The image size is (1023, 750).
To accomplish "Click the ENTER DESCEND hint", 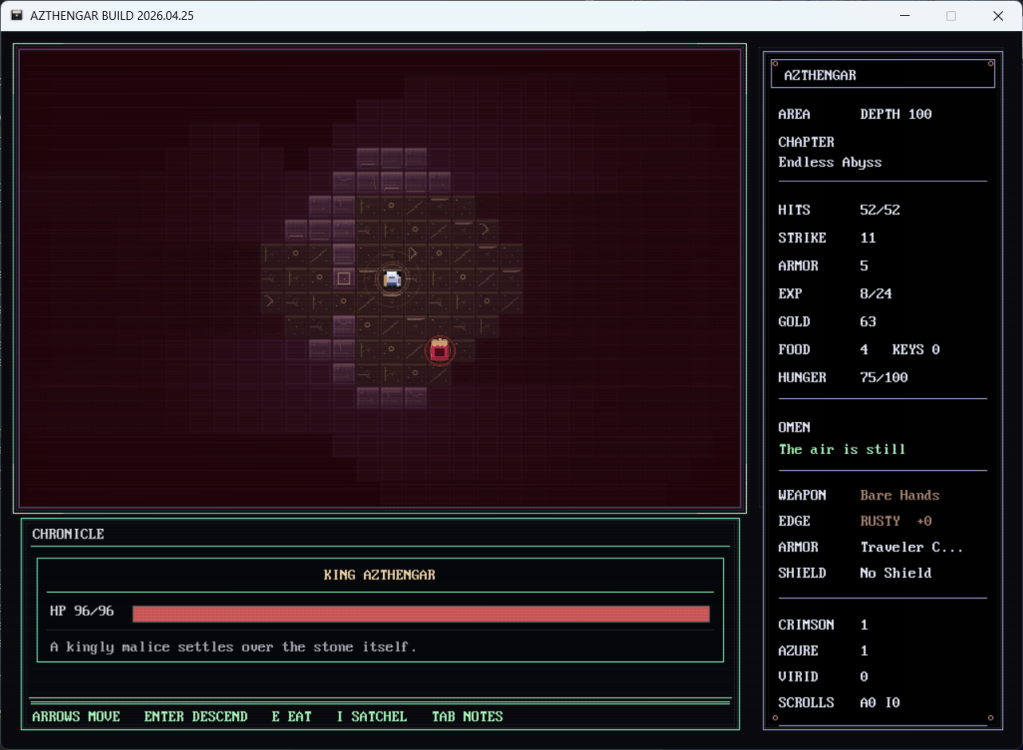I will (x=195, y=716).
